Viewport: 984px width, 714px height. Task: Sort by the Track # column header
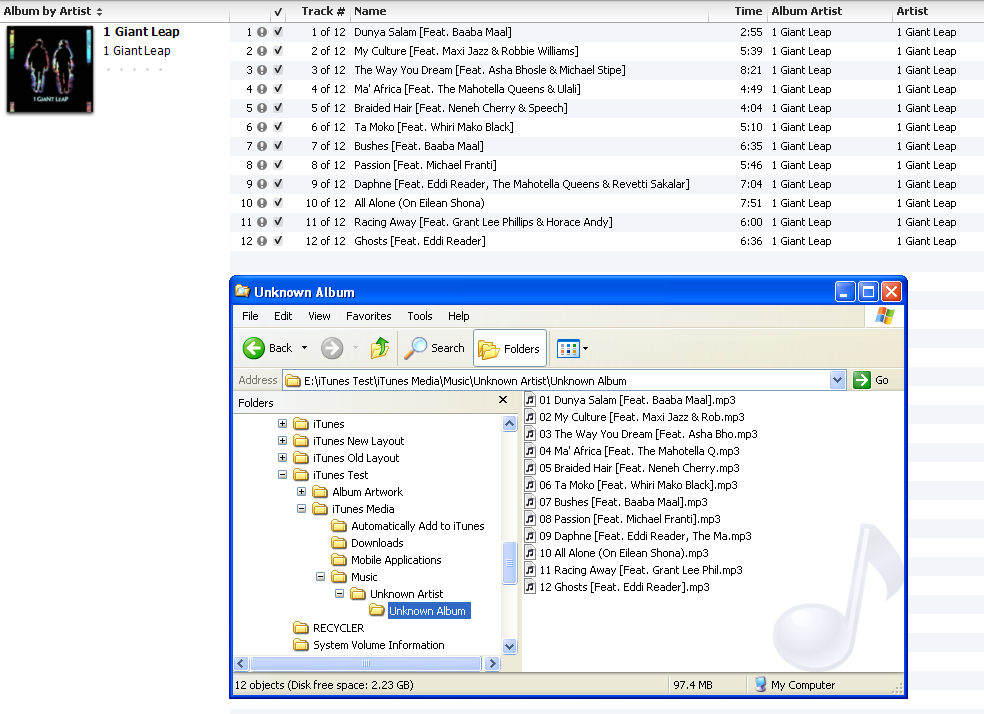pyautogui.click(x=318, y=11)
